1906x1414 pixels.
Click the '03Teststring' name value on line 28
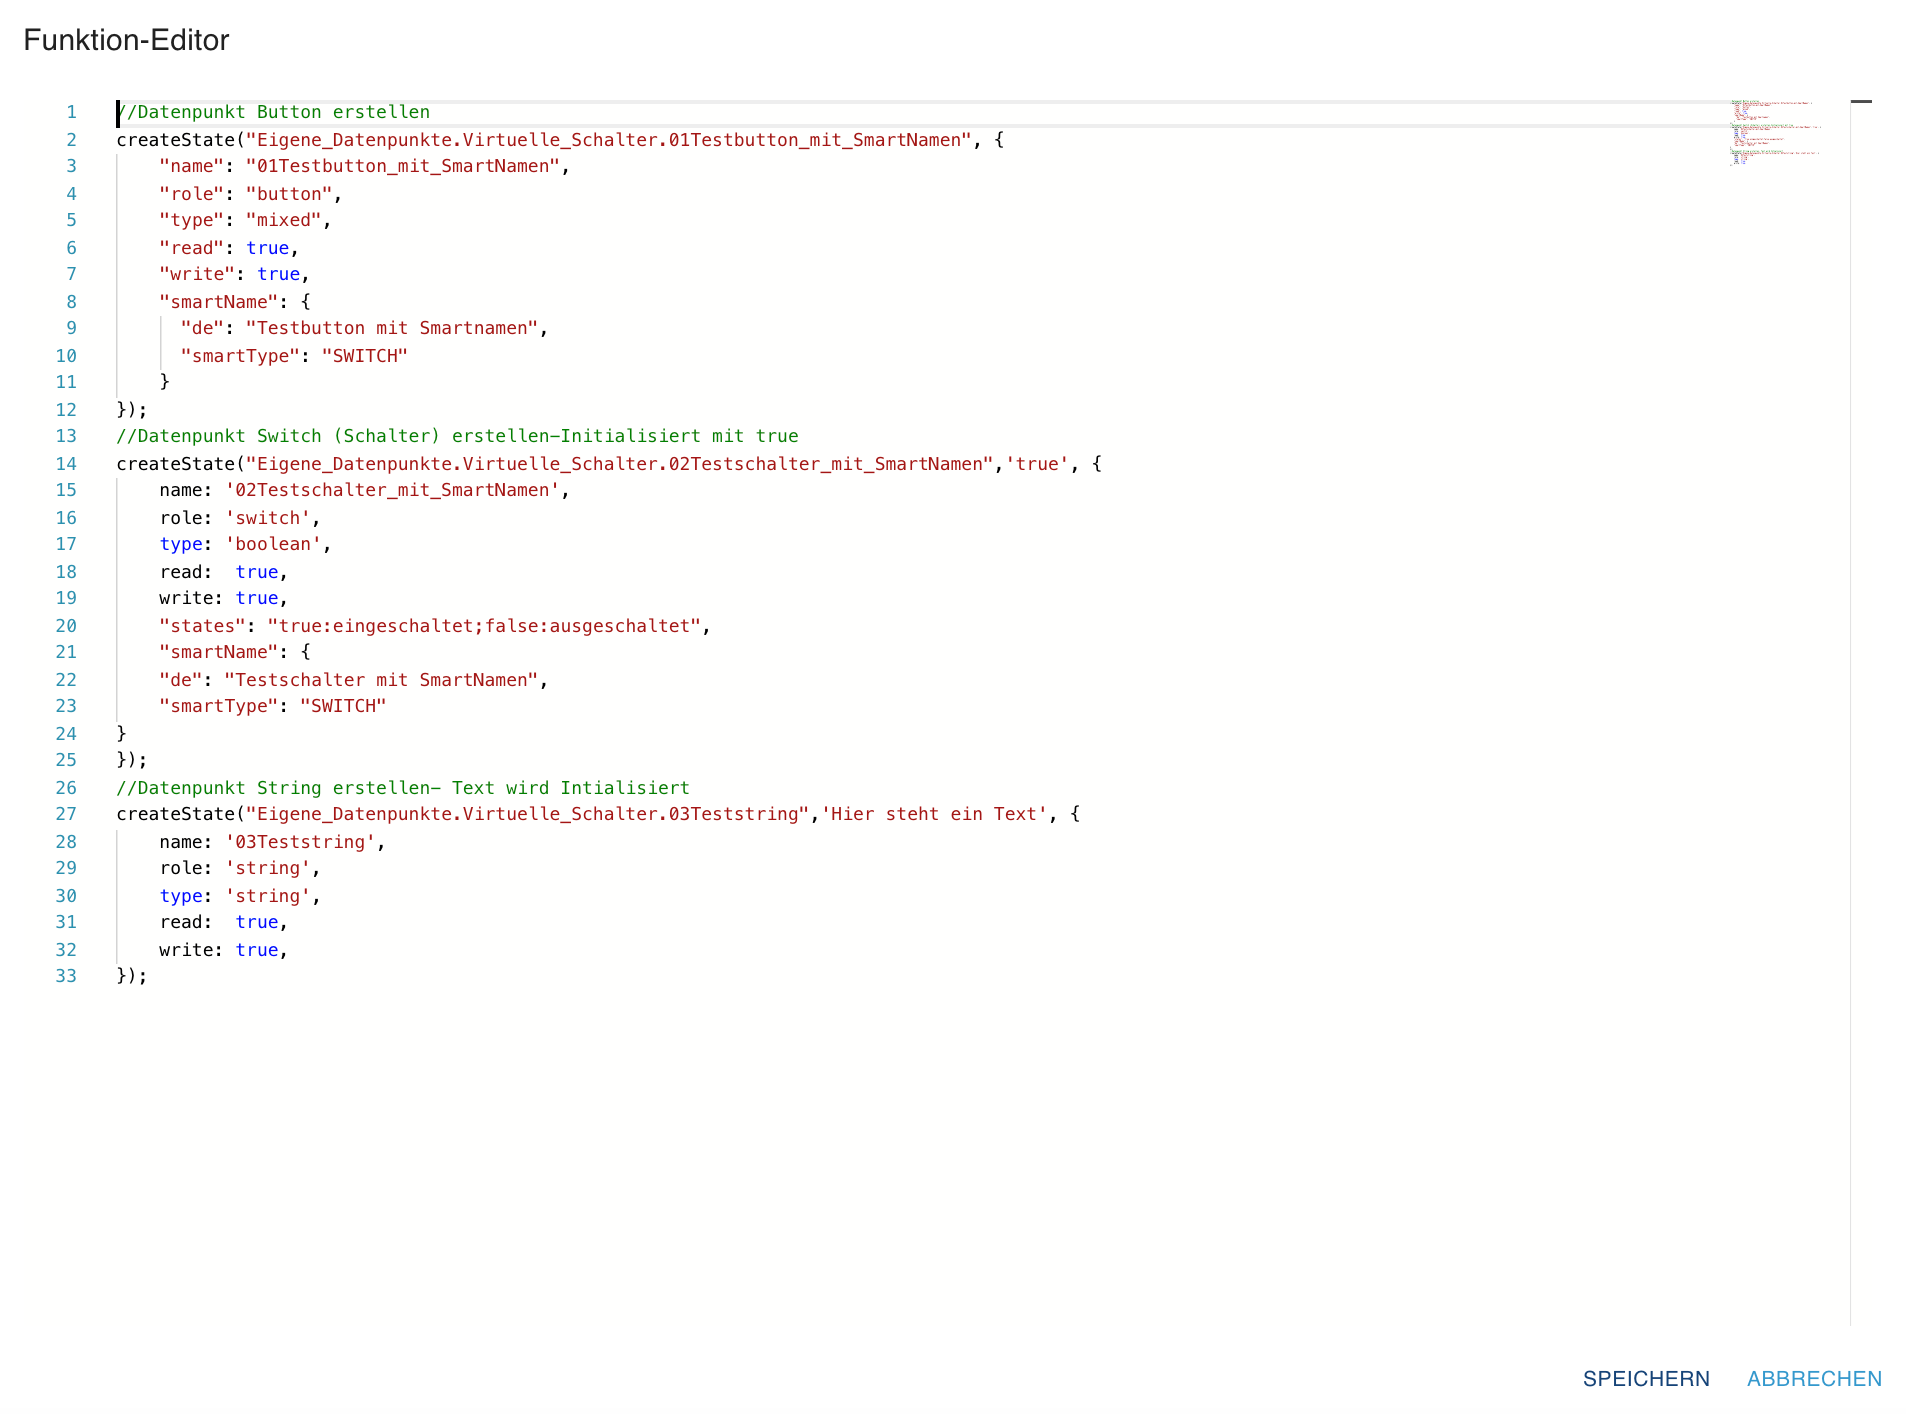point(300,842)
